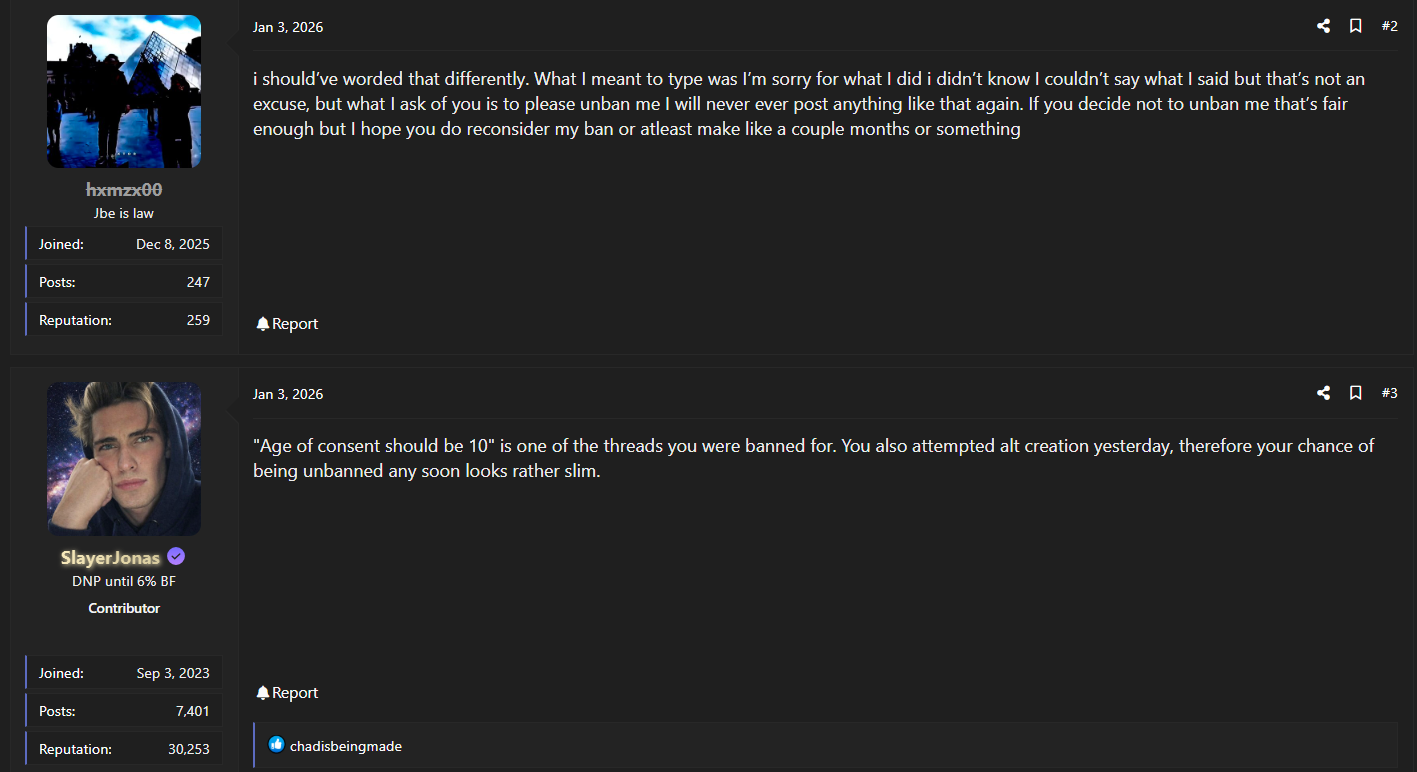Bookmark post #3

click(1355, 393)
